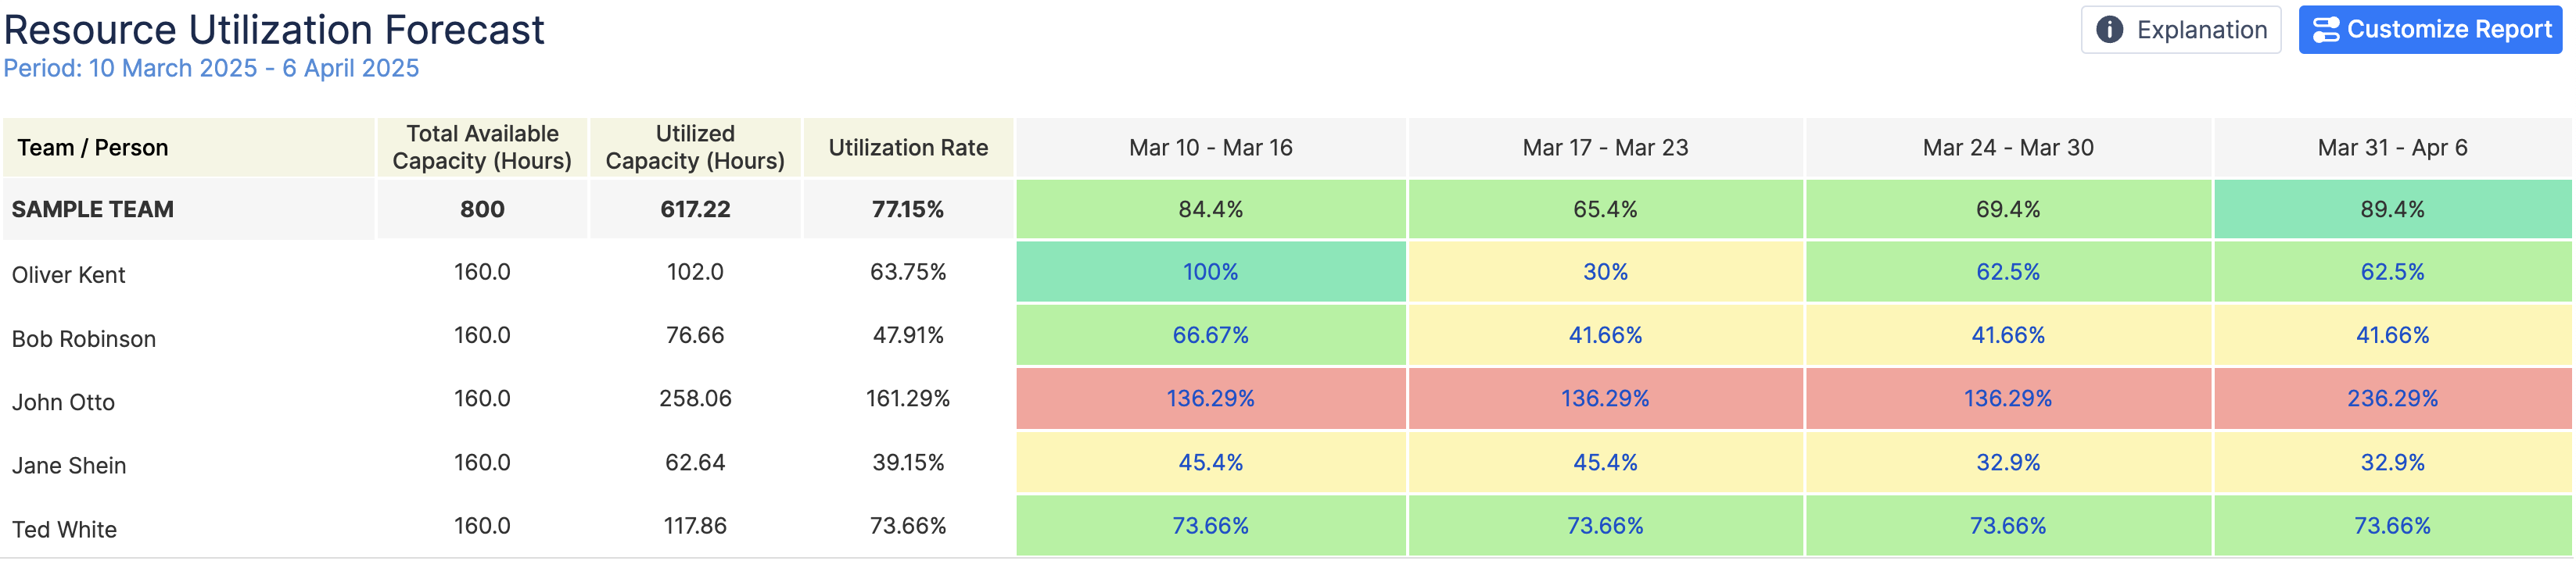
Task: Open Oliver Kent's 30% utilization link
Action: (x=1605, y=272)
